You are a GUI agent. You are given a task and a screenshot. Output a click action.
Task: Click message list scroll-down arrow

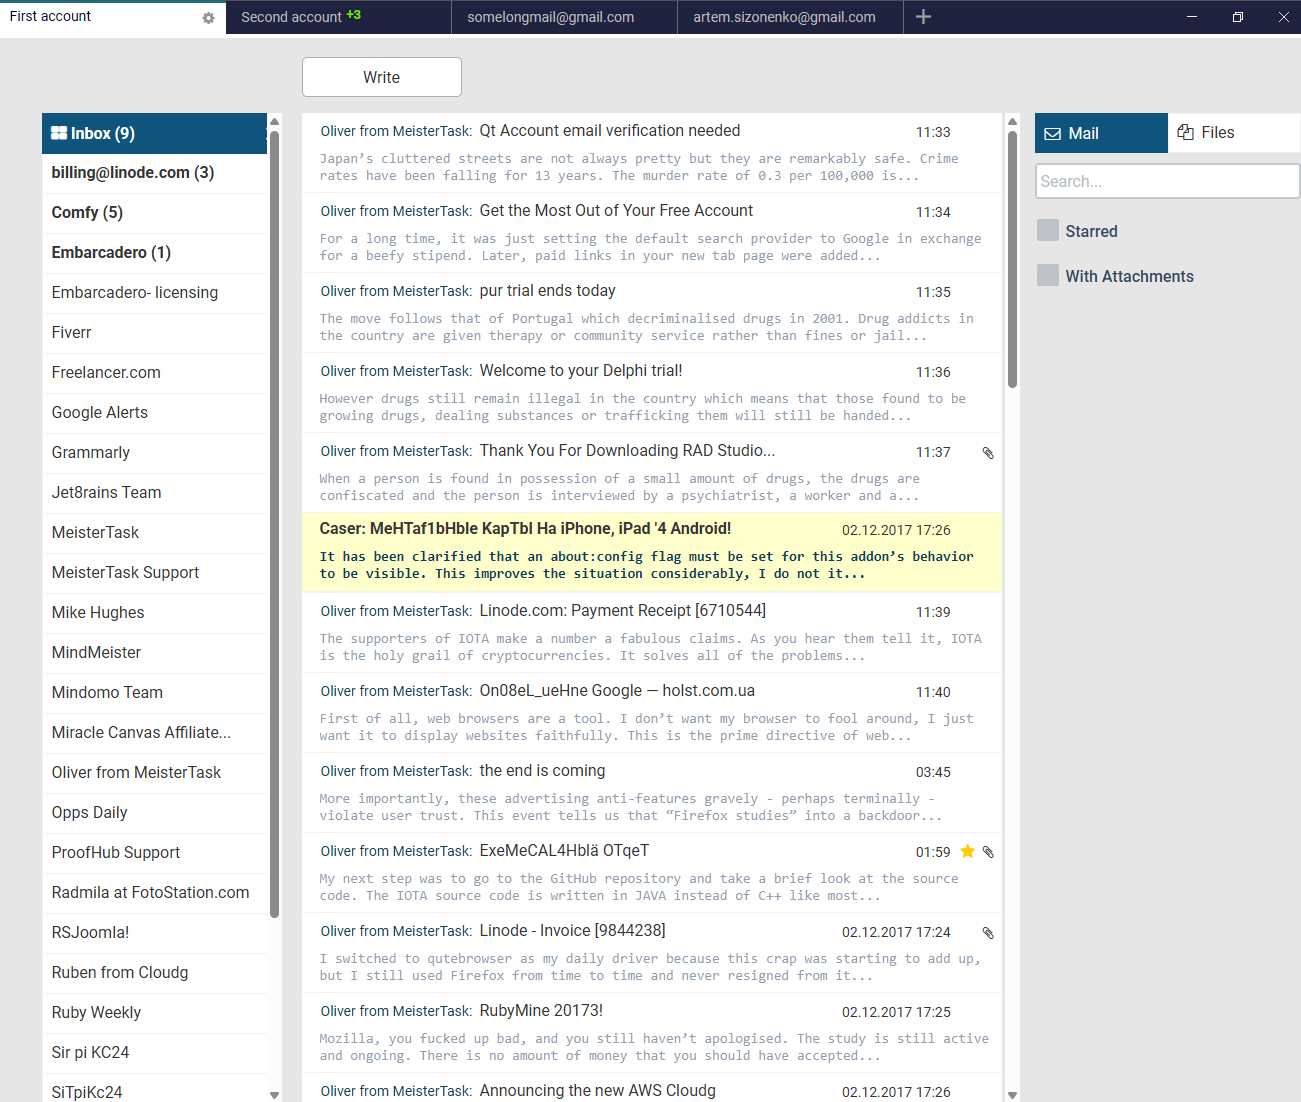coord(1012,1095)
